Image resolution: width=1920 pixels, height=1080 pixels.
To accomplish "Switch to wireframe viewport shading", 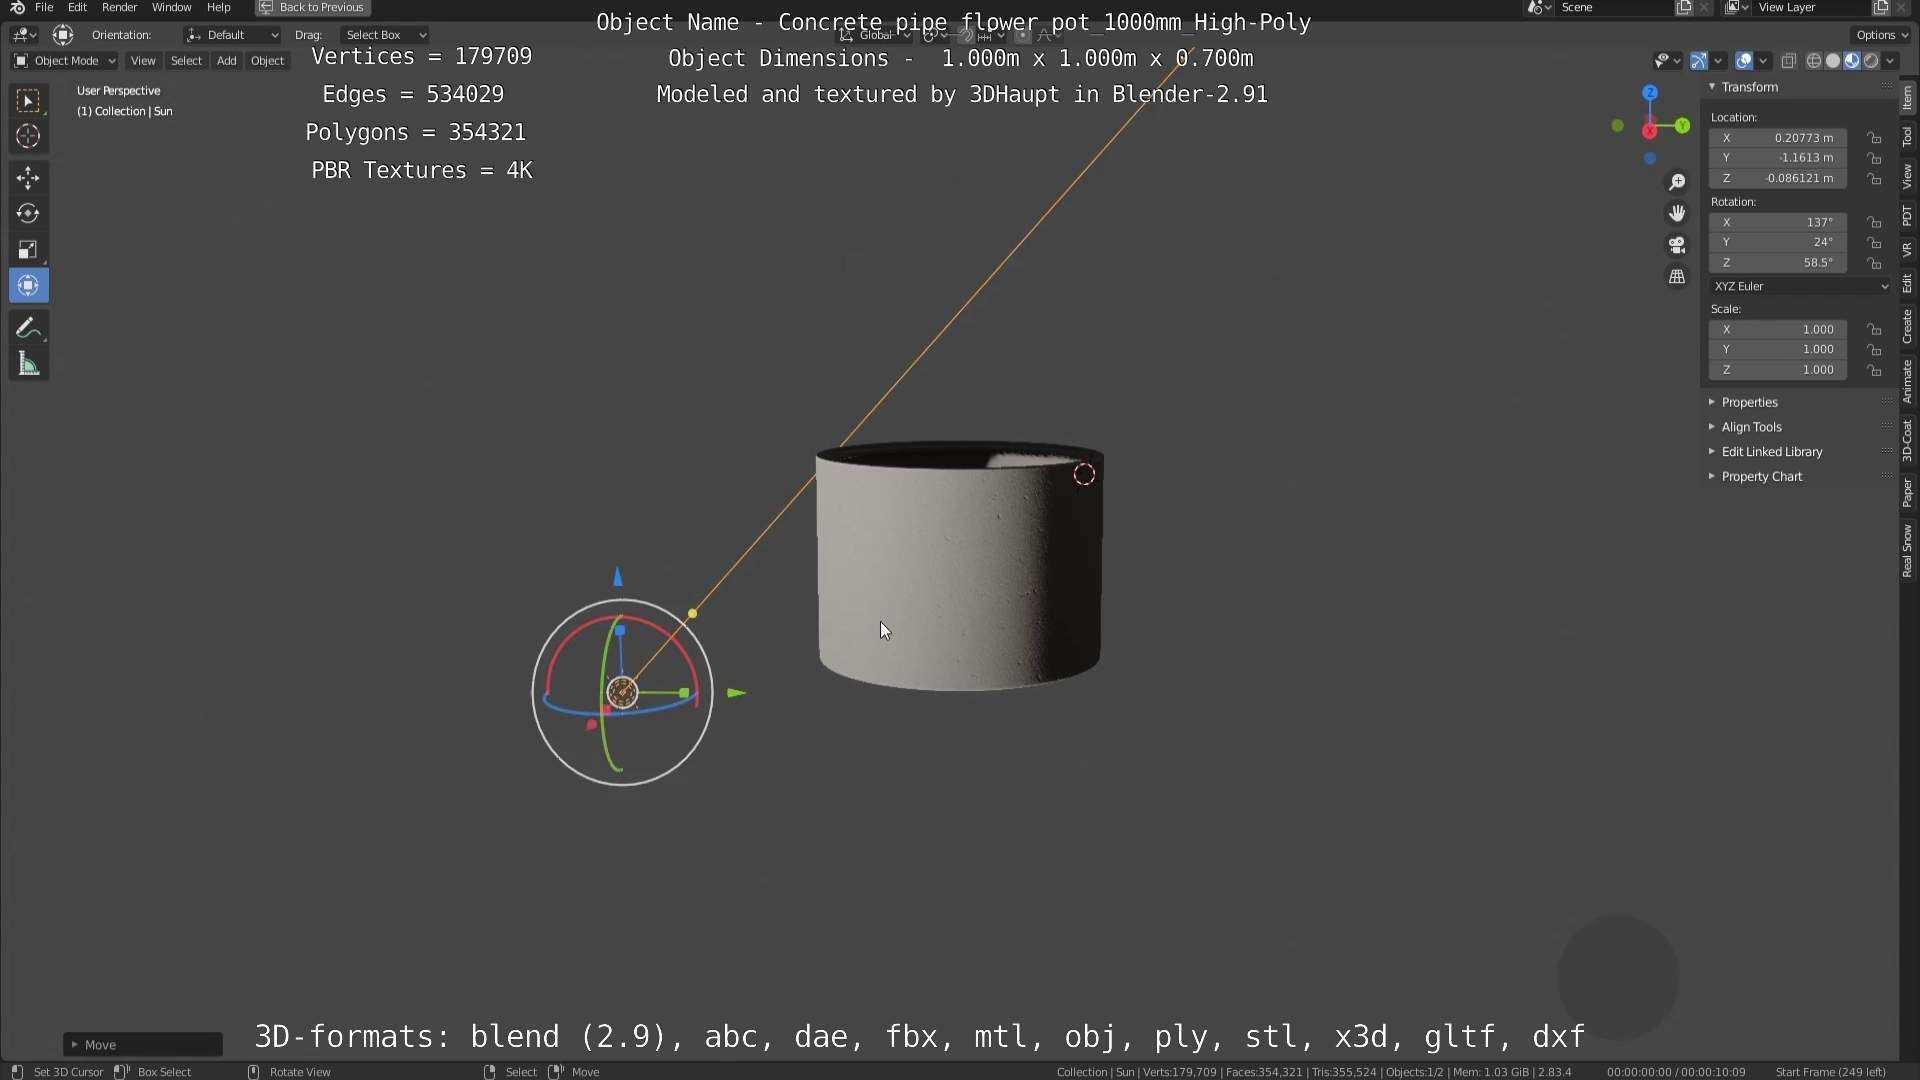I will (x=1814, y=61).
